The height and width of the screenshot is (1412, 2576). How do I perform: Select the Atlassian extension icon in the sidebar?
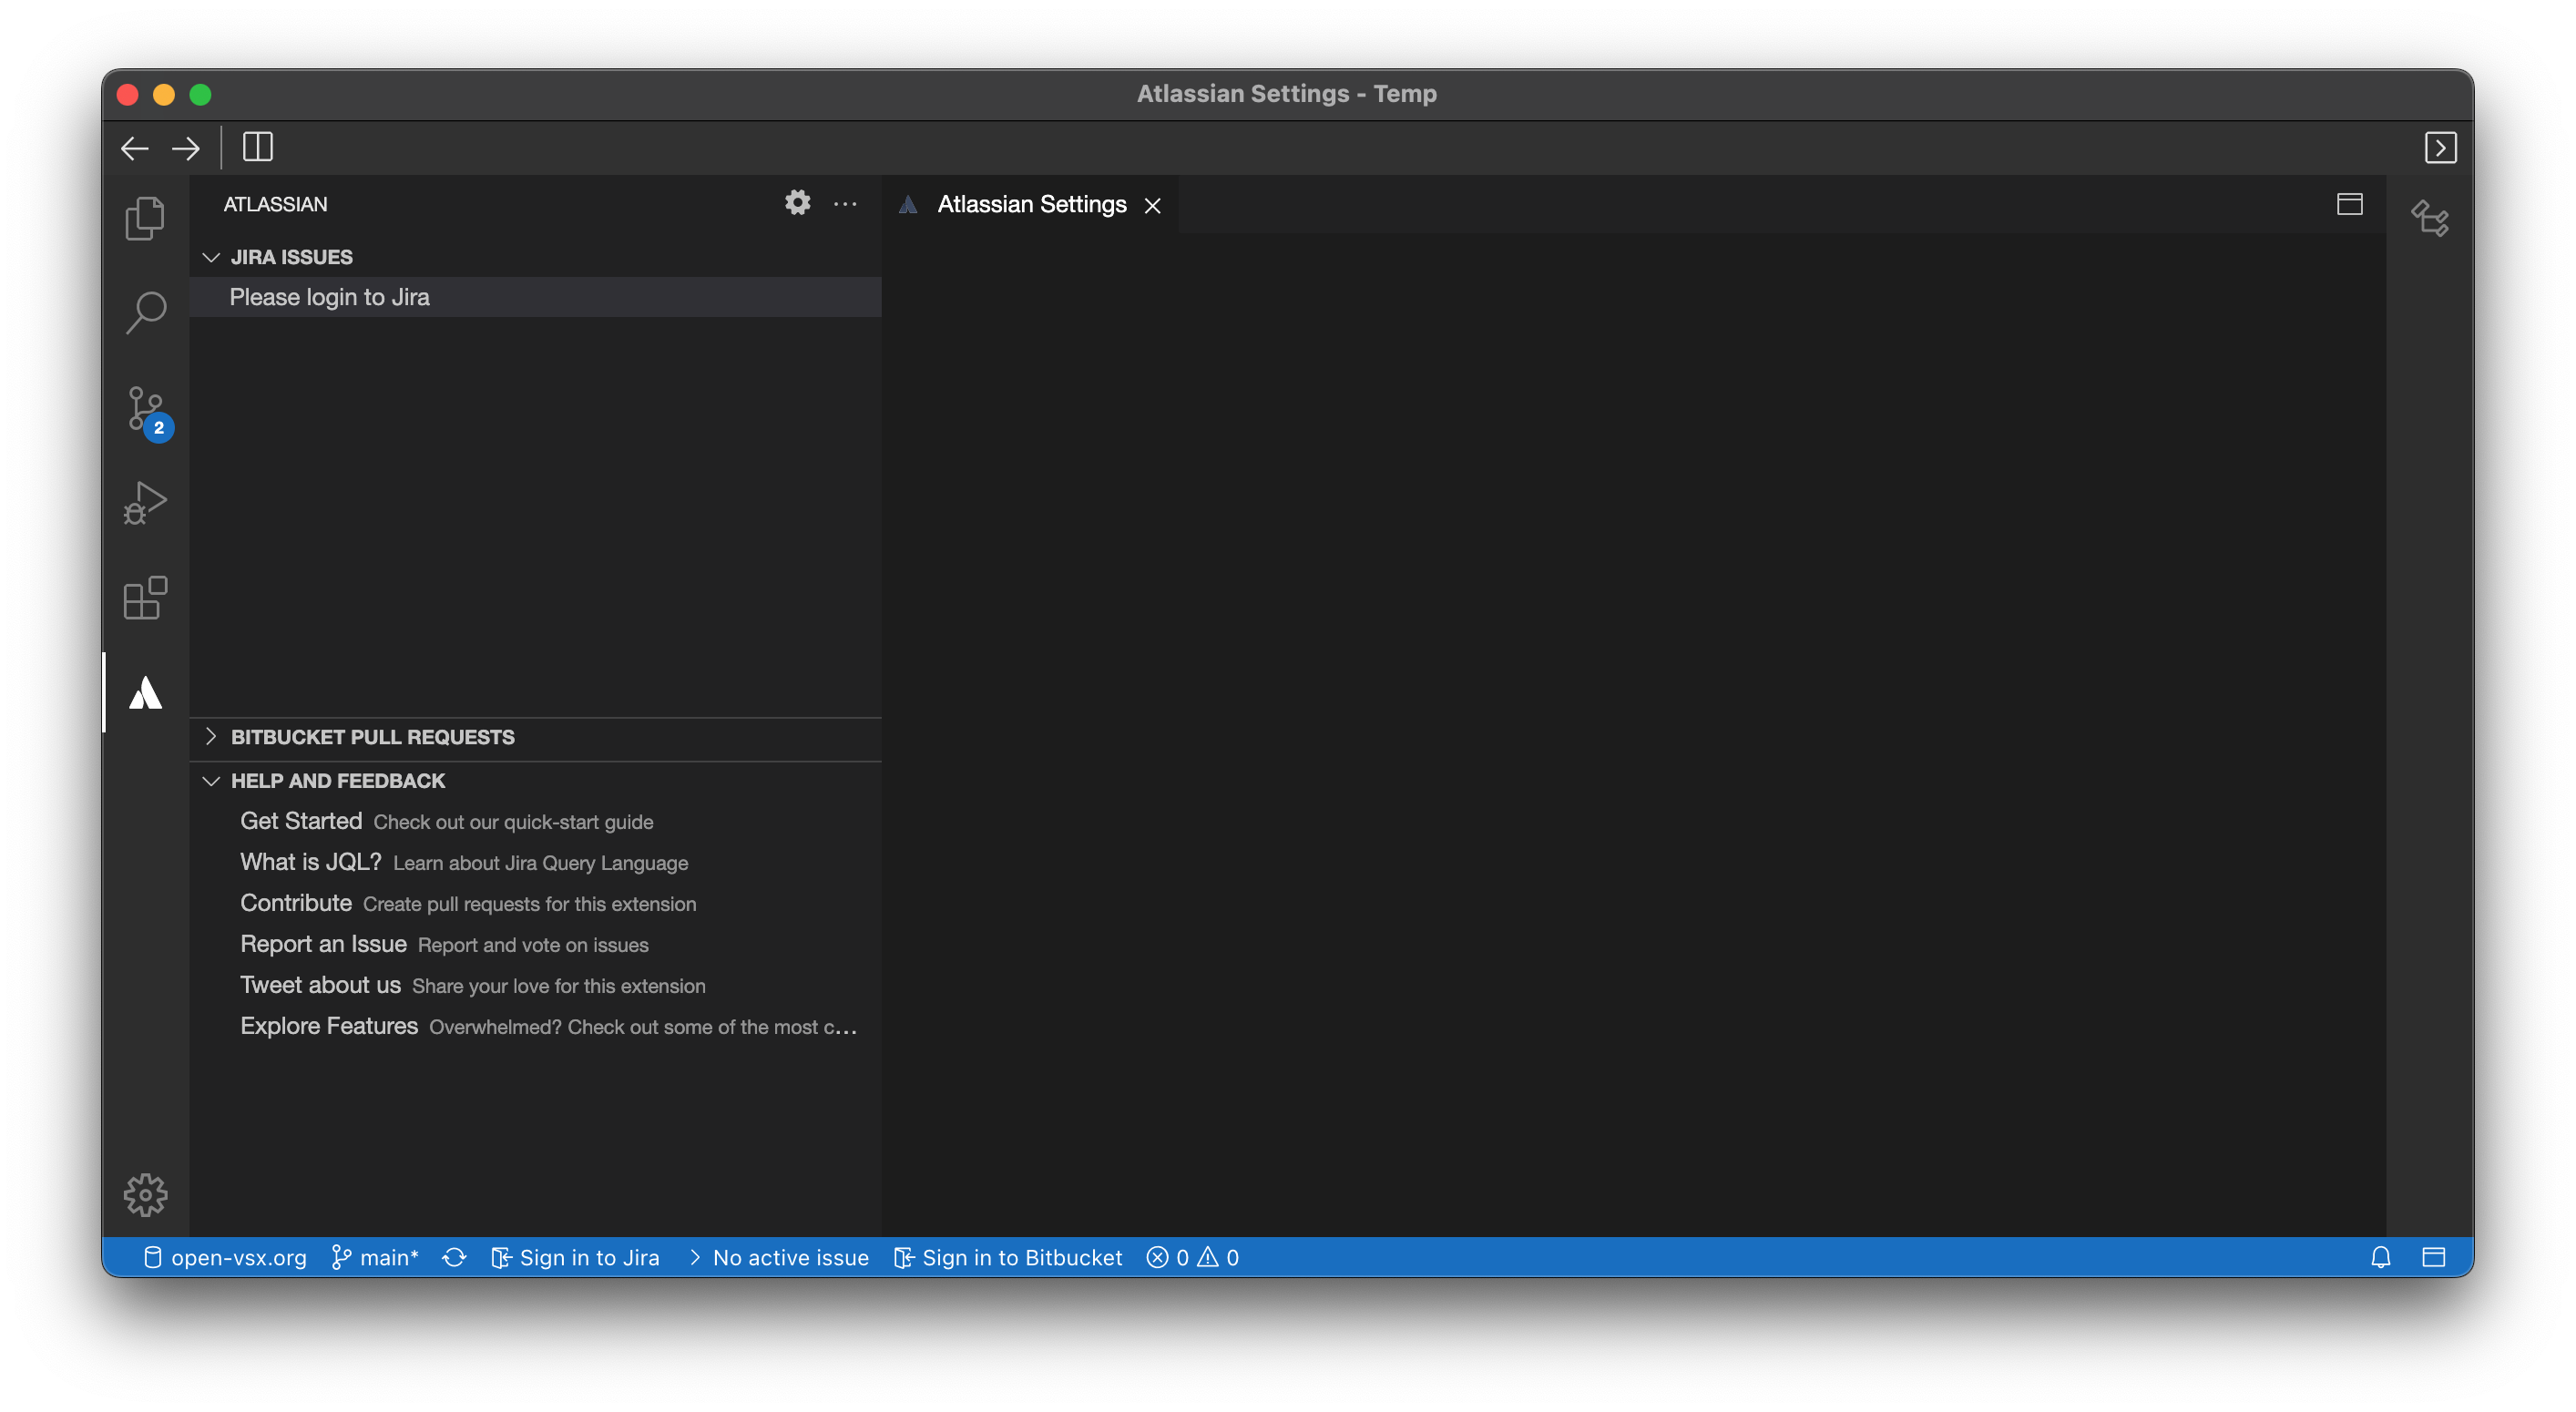pos(145,692)
